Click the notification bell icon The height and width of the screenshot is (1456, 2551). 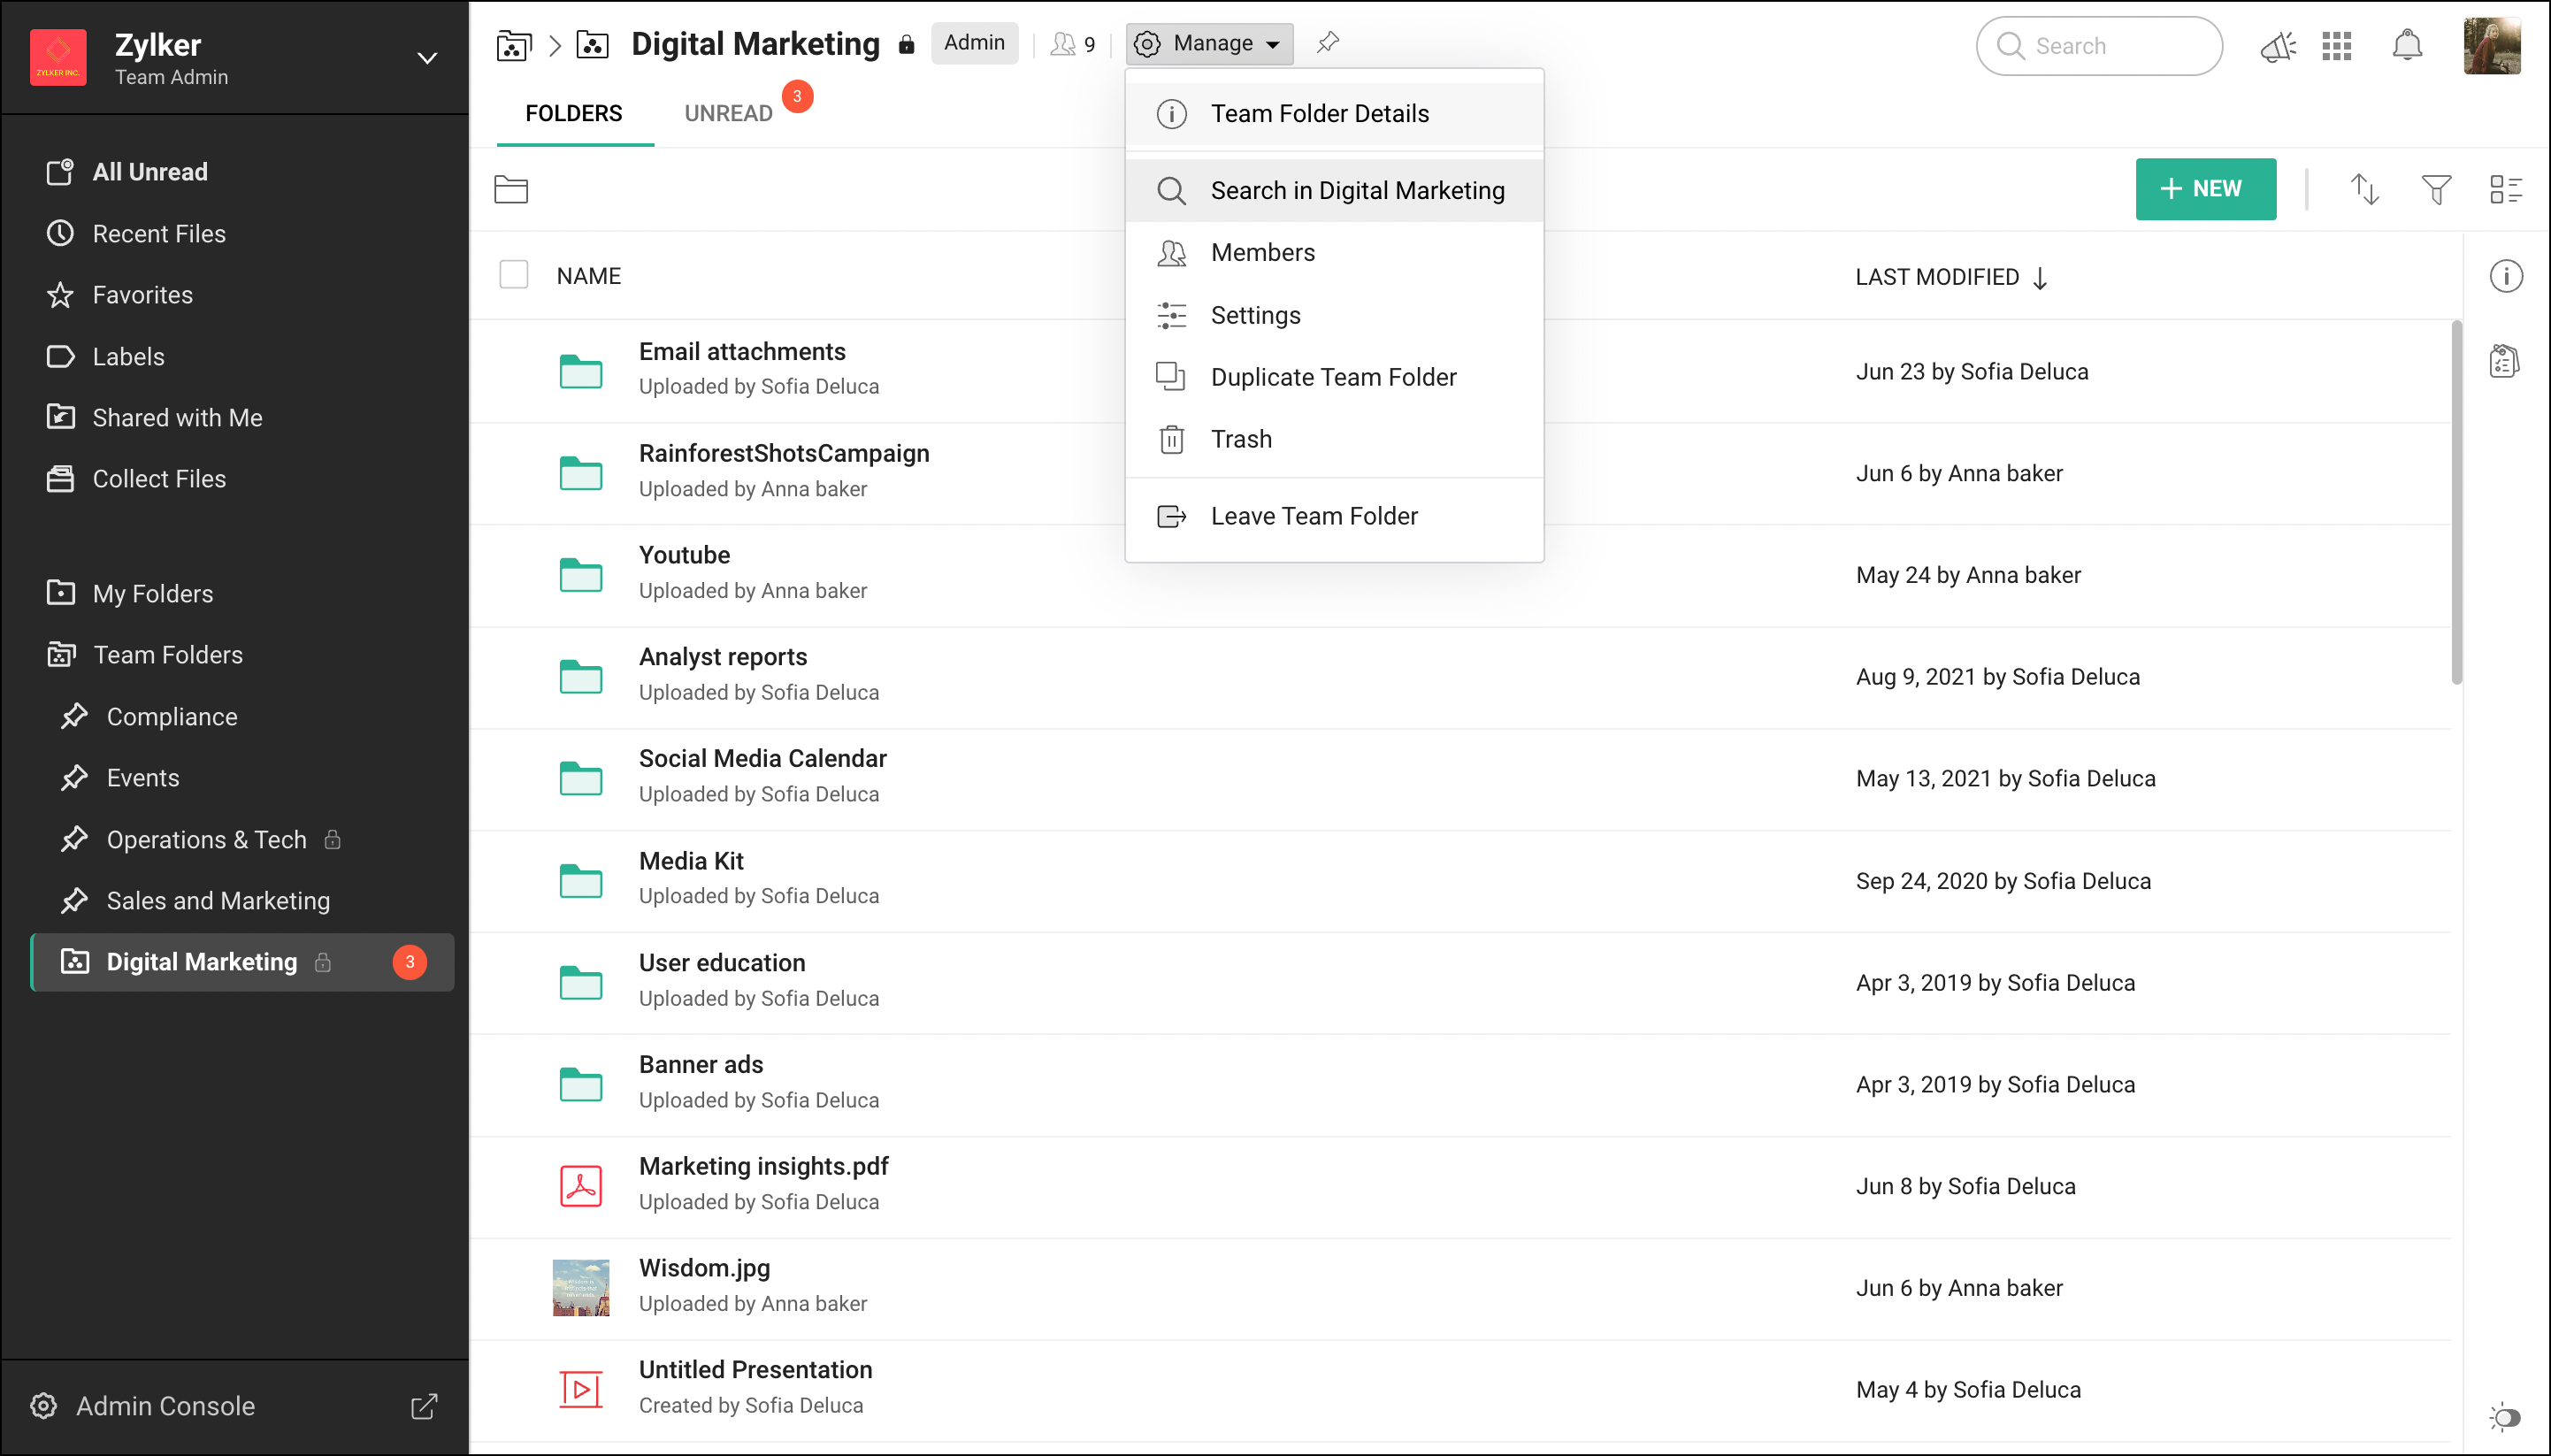pos(2406,46)
